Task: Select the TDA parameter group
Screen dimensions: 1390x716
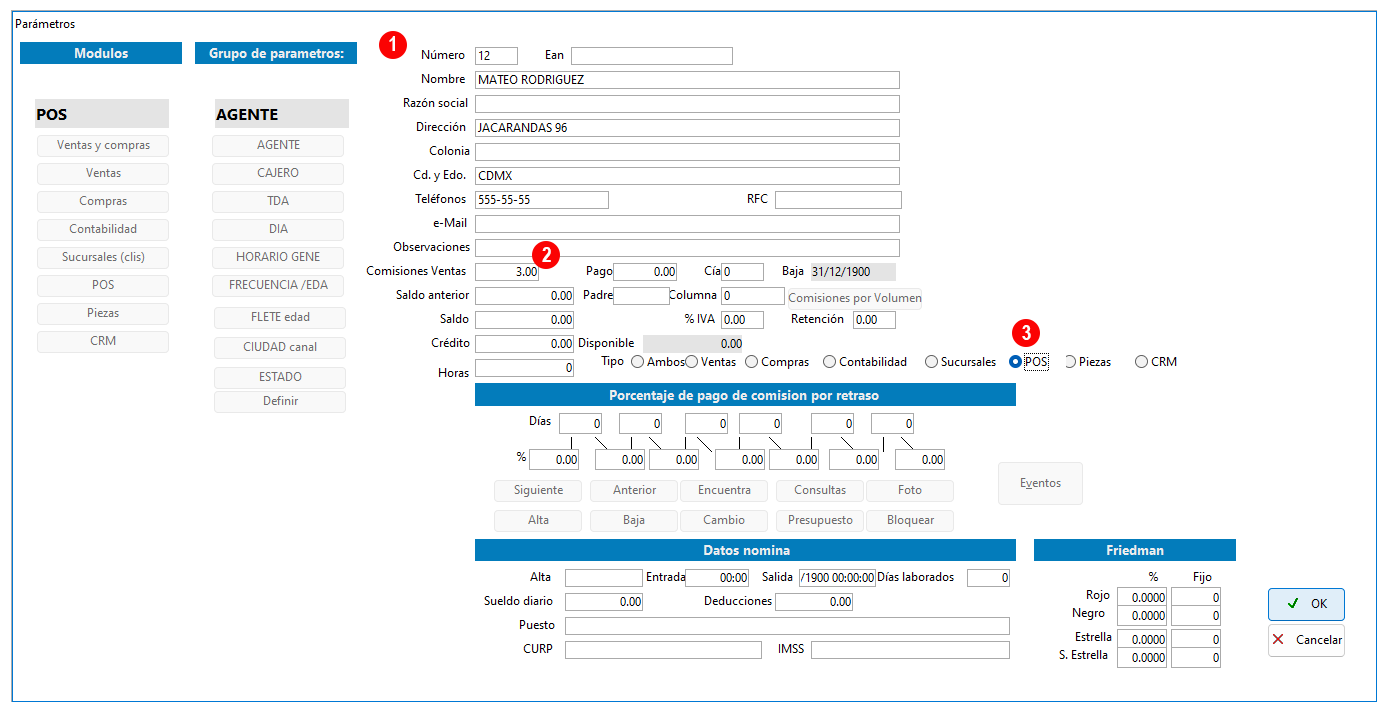Action: point(278,202)
